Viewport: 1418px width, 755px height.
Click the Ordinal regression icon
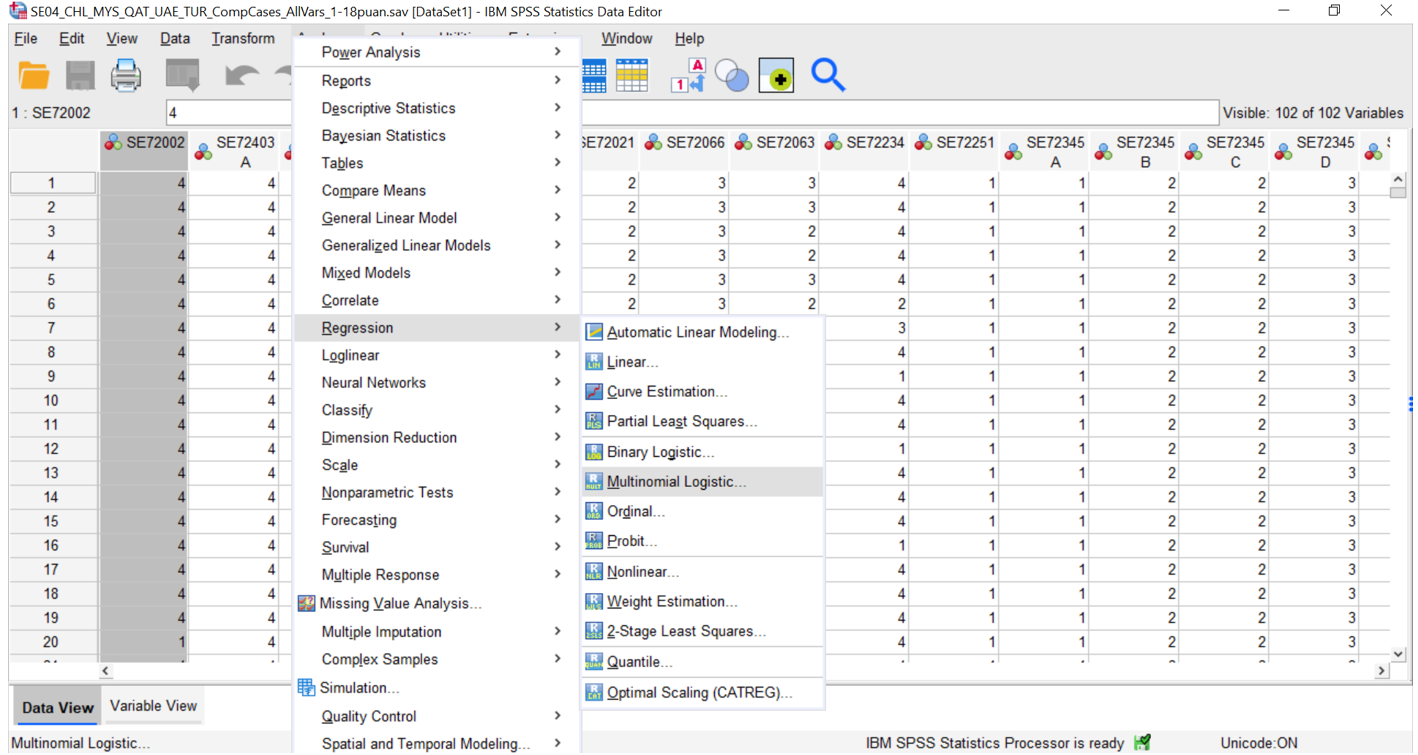(x=594, y=512)
